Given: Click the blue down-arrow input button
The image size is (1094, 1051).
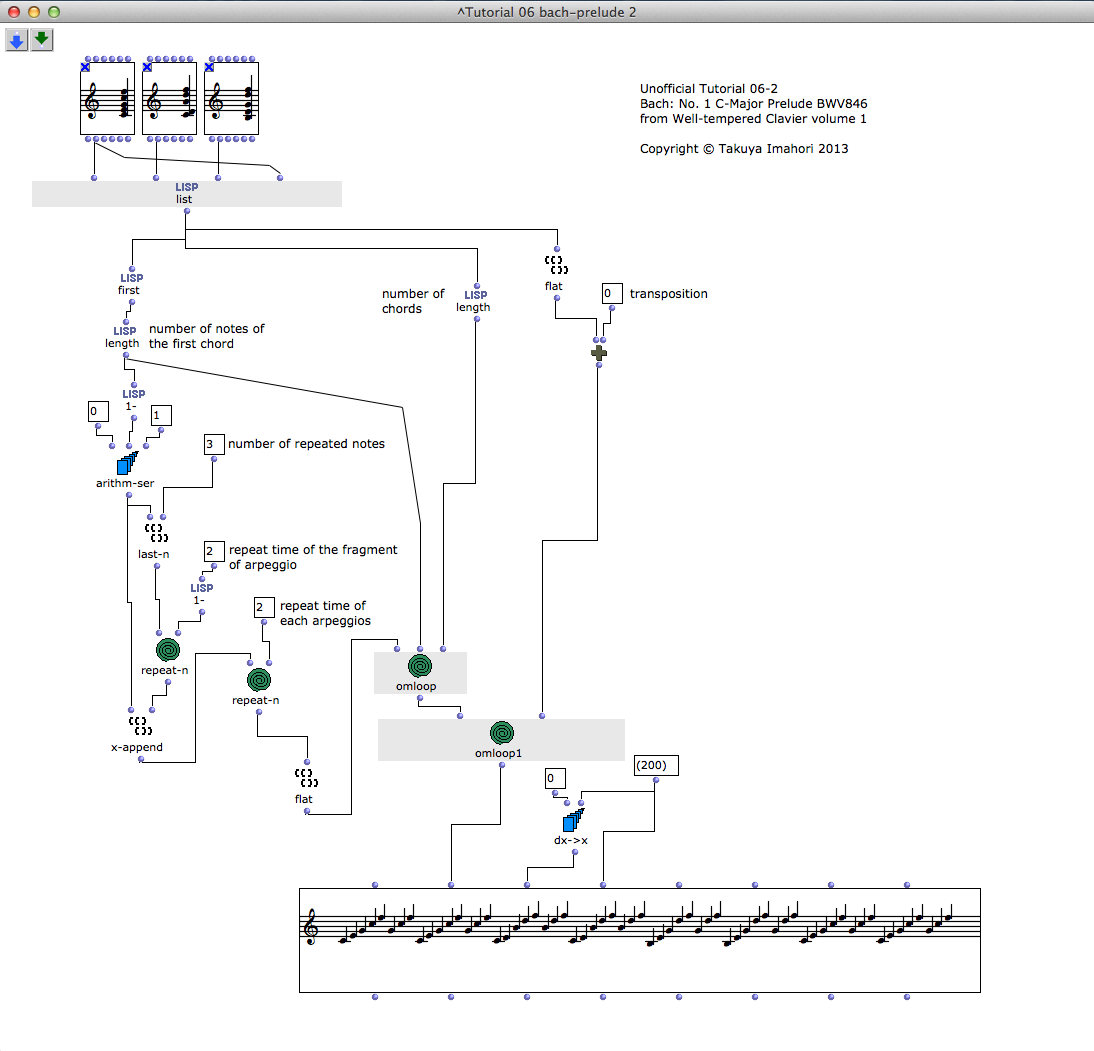Looking at the screenshot, I should click(16, 40).
